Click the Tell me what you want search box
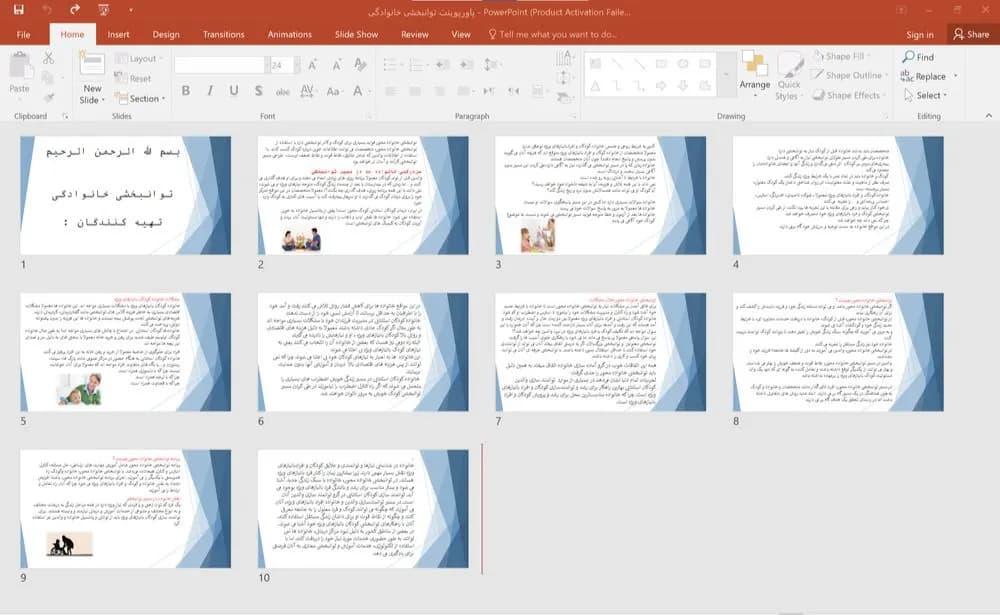The height and width of the screenshot is (615, 1000). [x=552, y=34]
